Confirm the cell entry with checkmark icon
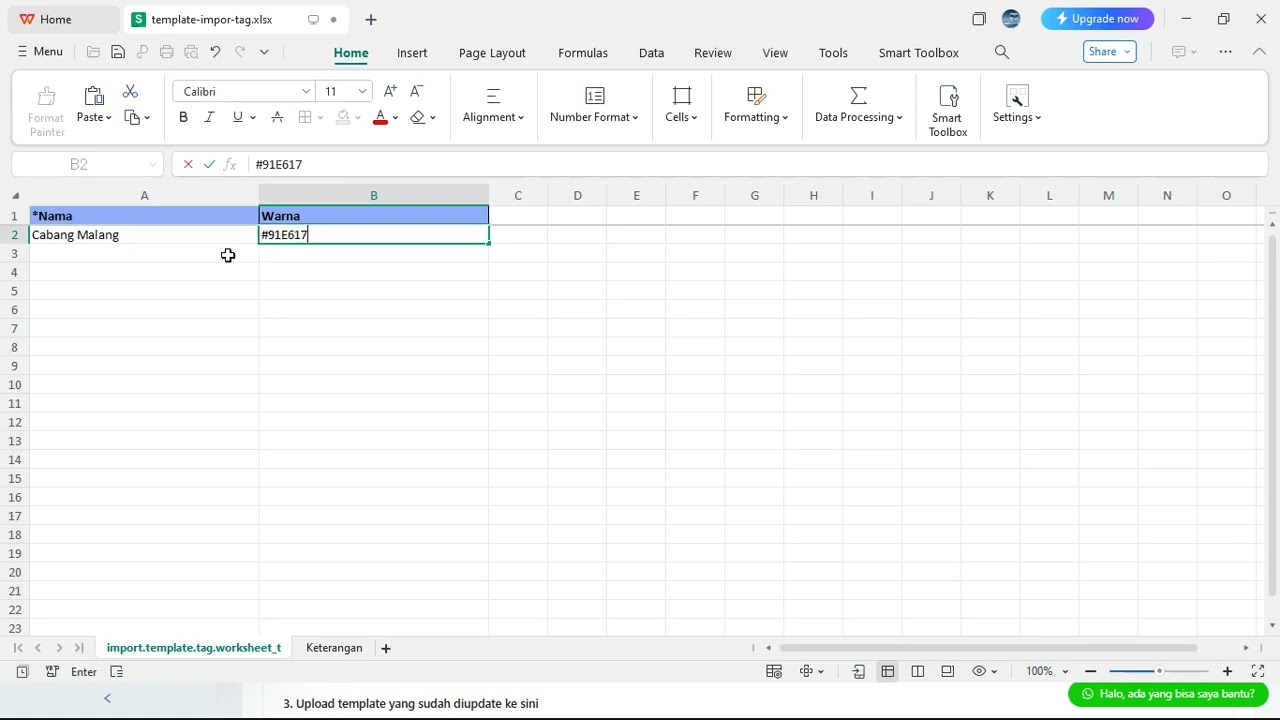This screenshot has width=1280, height=720. pos(209,164)
